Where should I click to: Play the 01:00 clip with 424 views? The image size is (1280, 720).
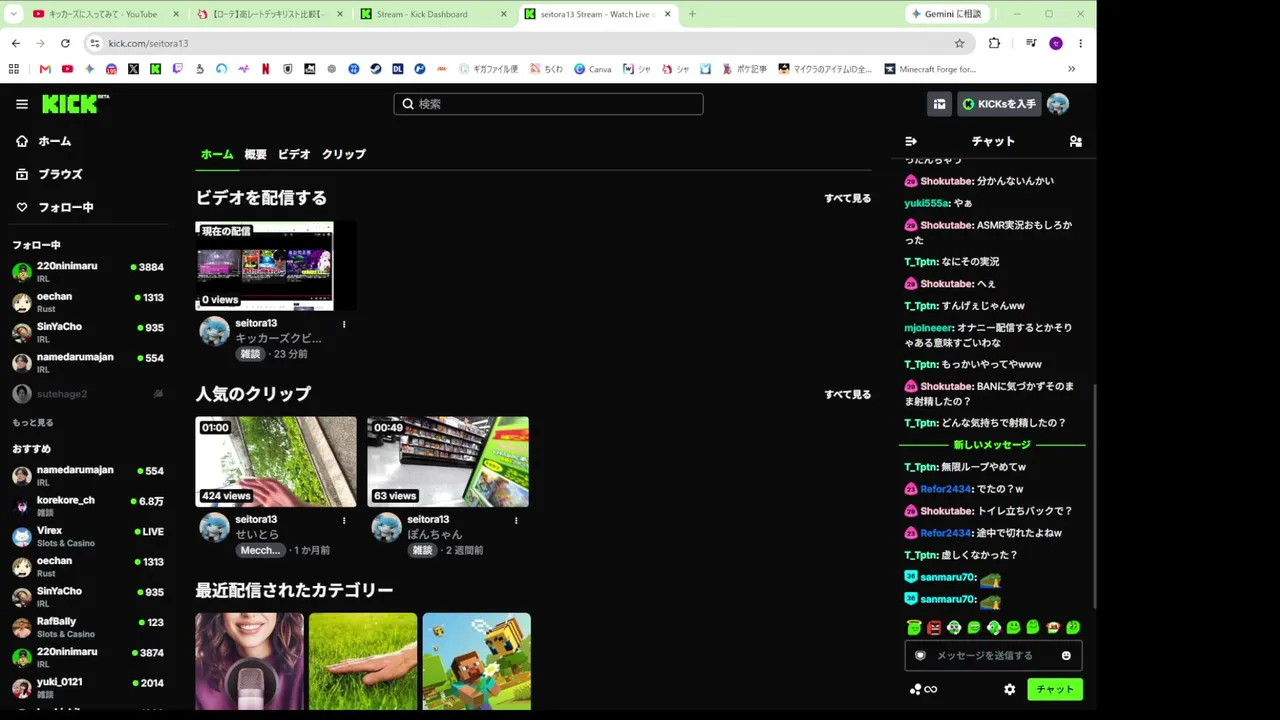point(276,462)
